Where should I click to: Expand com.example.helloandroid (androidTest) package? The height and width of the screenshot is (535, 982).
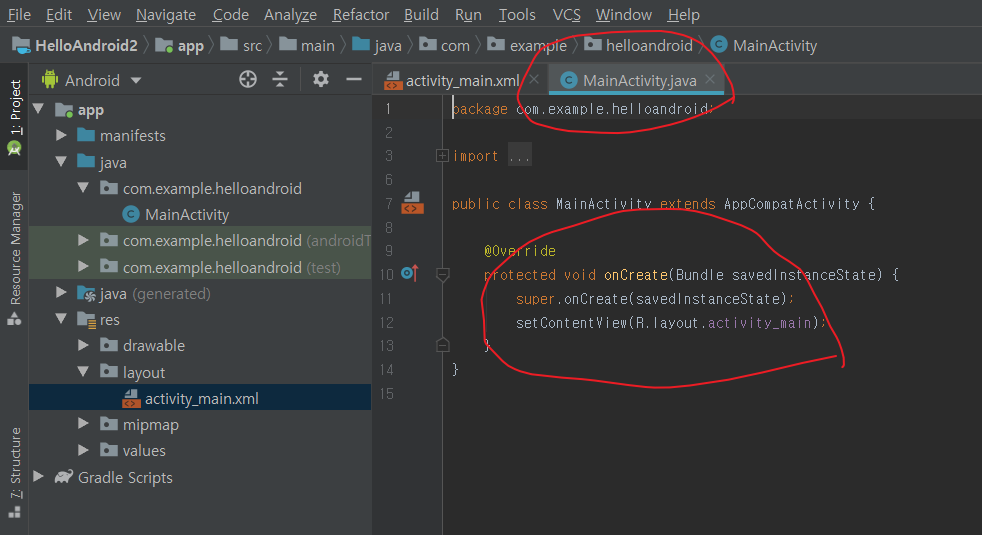tap(83, 240)
